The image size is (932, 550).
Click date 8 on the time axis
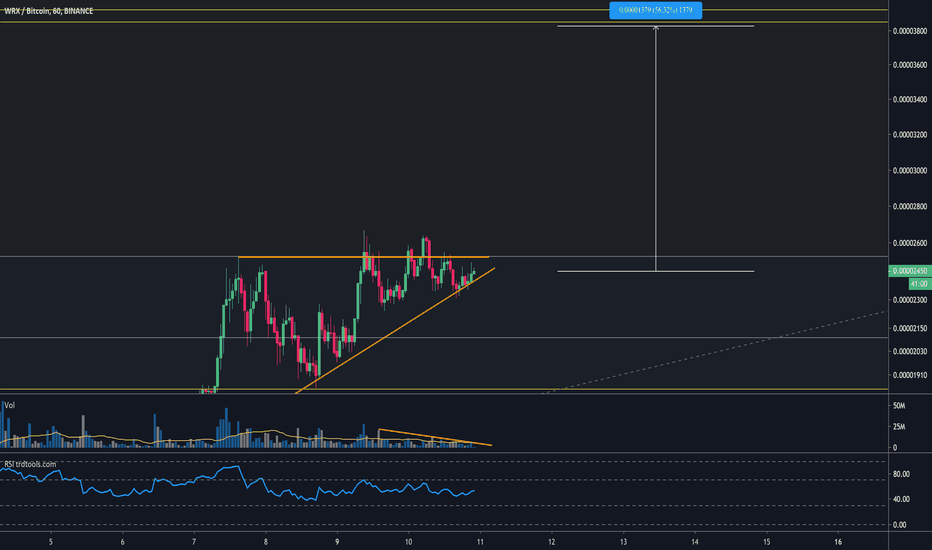coord(266,542)
